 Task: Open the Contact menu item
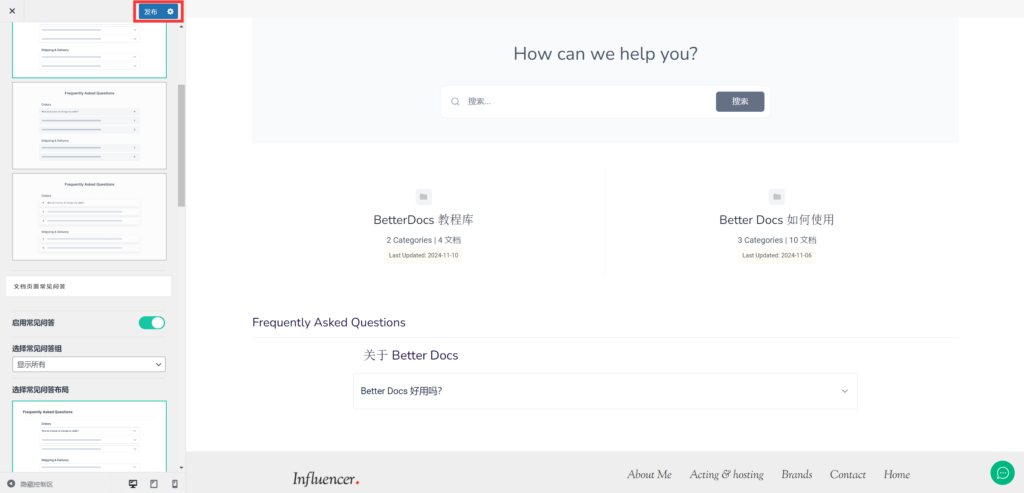tap(848, 475)
